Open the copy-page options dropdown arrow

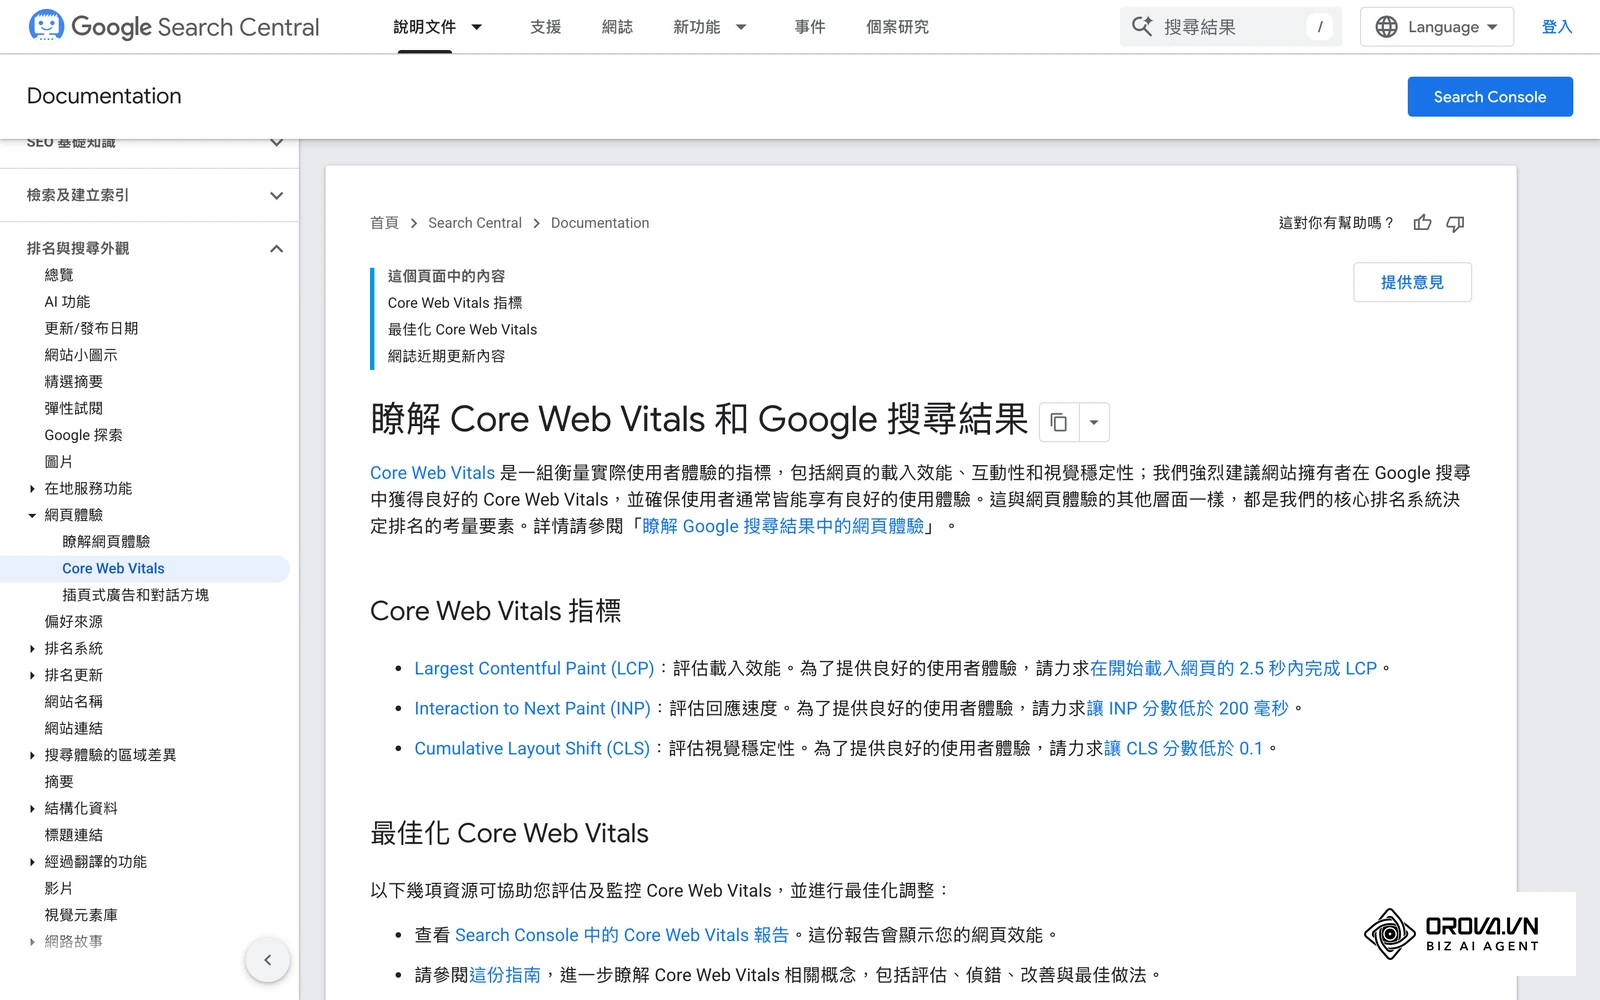pos(1094,422)
